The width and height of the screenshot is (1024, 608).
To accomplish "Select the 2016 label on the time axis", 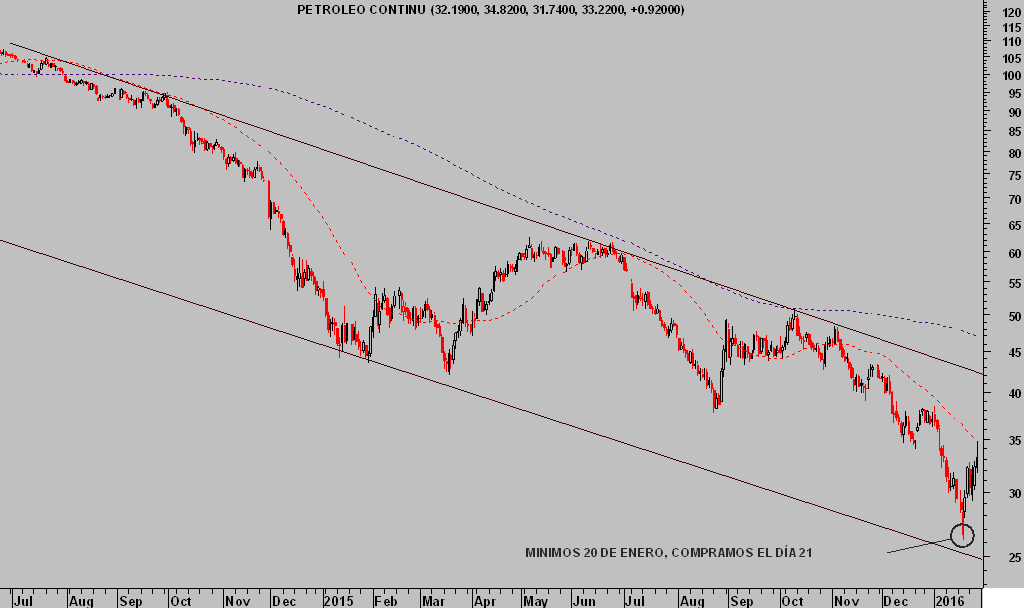I will tap(949, 602).
